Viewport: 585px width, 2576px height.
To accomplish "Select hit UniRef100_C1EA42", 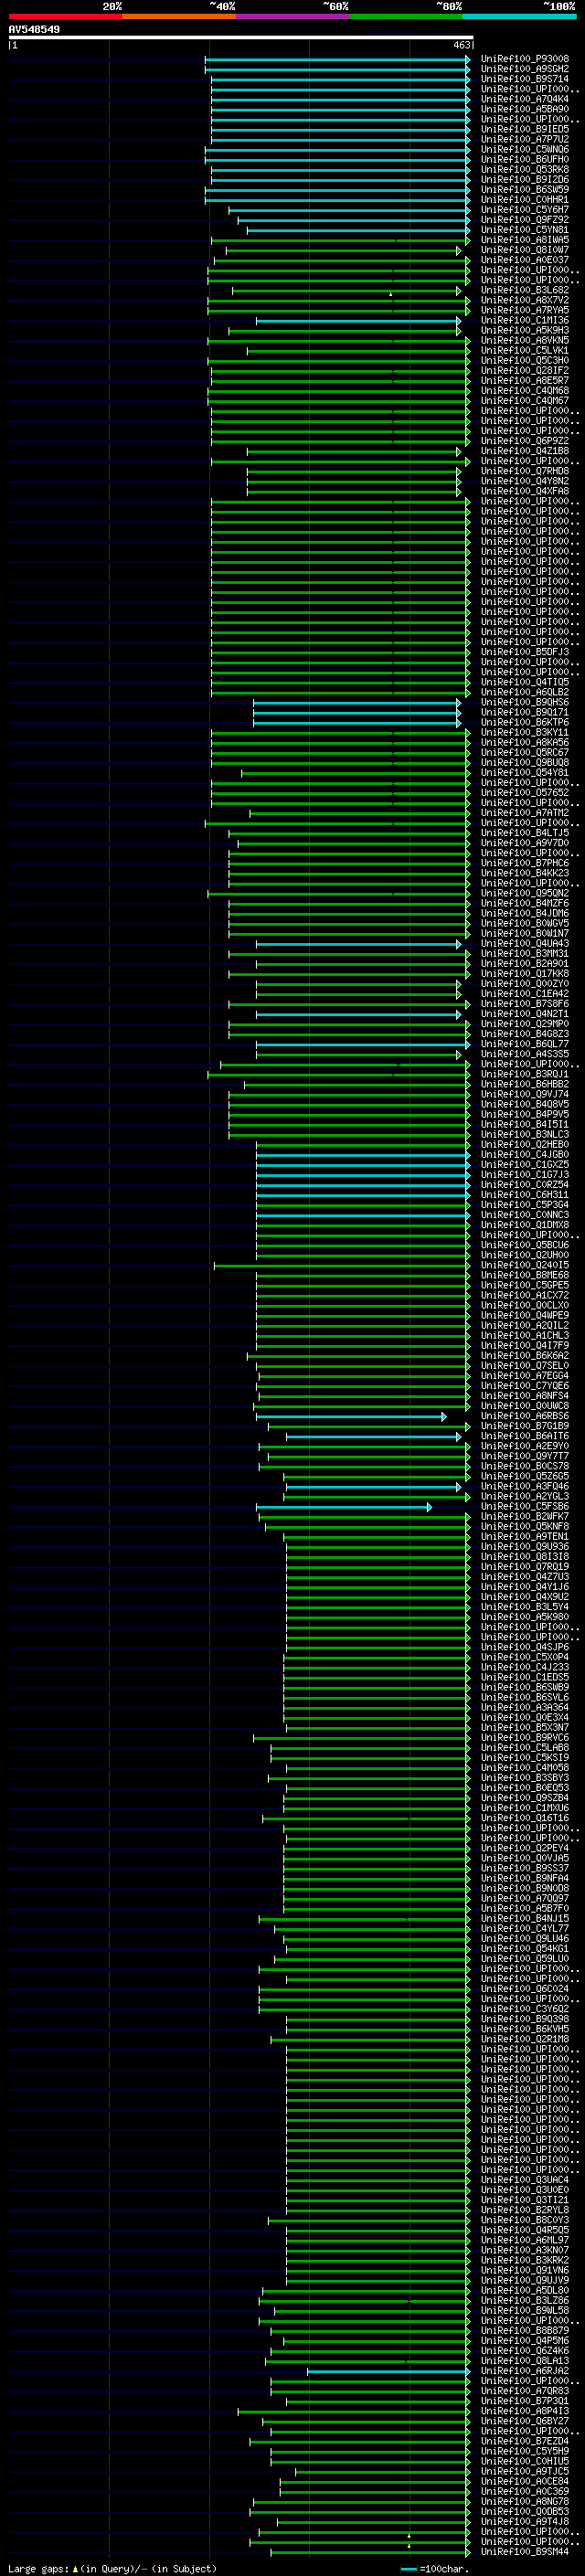I will pos(525,994).
